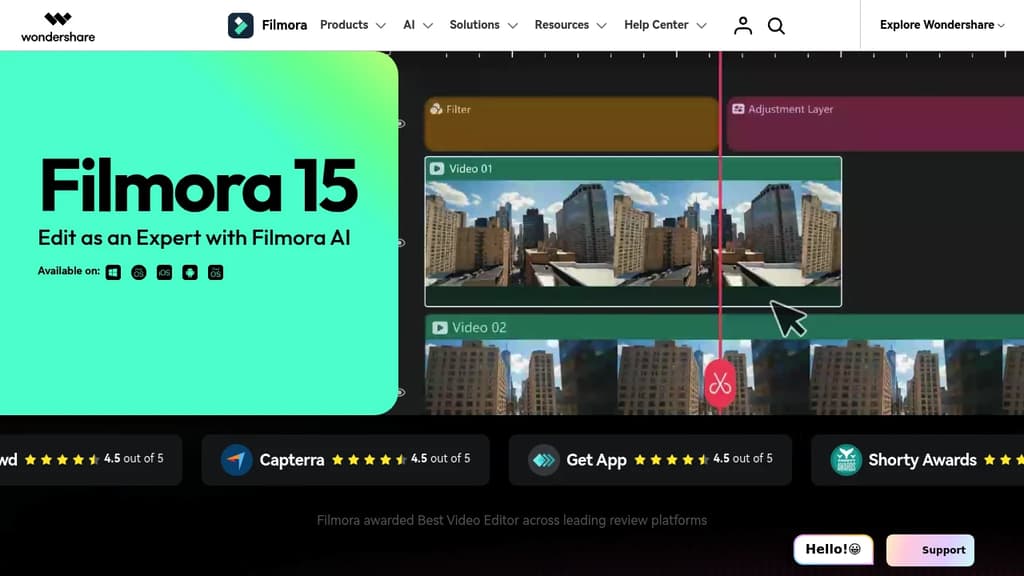The height and width of the screenshot is (576, 1024).
Task: Toggle visibility eye of Video 02 track
Action: pyautogui.click(x=401, y=392)
